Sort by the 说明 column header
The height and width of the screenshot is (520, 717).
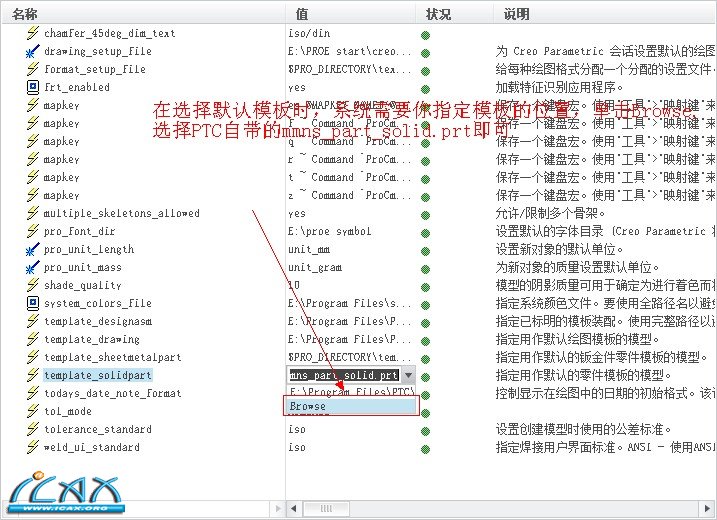tap(517, 14)
